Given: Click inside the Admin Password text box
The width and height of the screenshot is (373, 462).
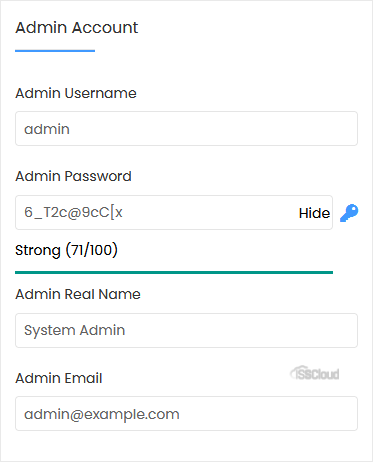Looking at the screenshot, I should (x=174, y=213).
